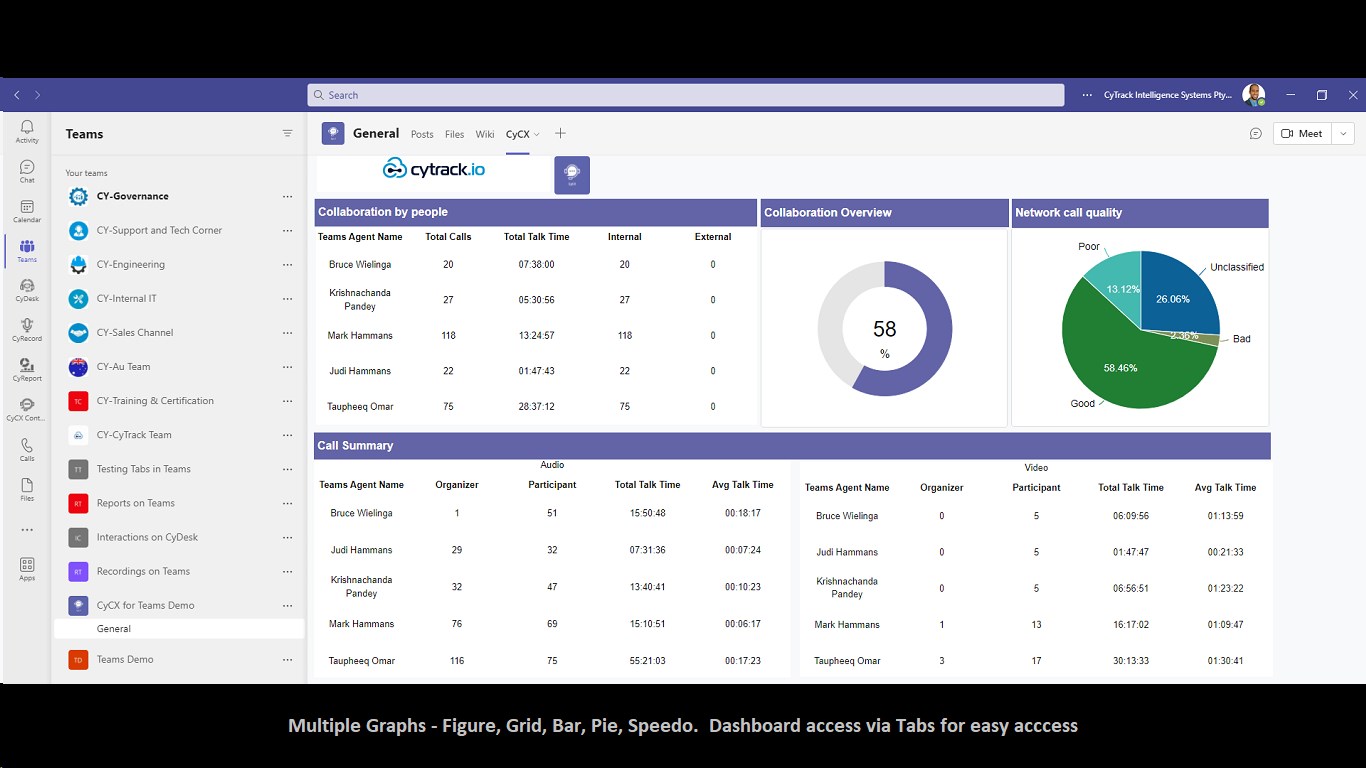Start a meeting with the Meet button
This screenshot has height=768, width=1366.
coord(1302,134)
